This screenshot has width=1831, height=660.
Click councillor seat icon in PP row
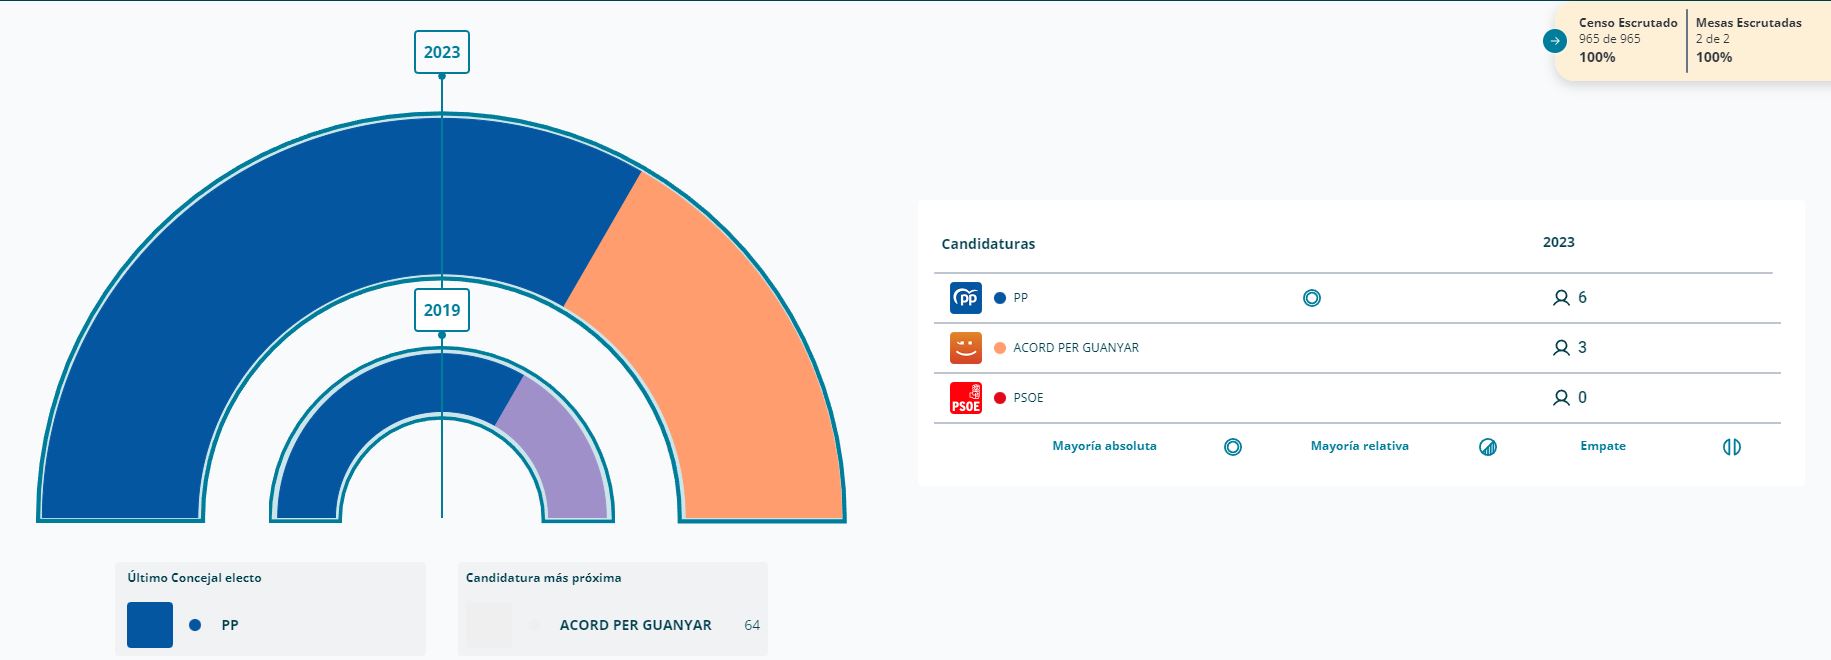click(1561, 298)
